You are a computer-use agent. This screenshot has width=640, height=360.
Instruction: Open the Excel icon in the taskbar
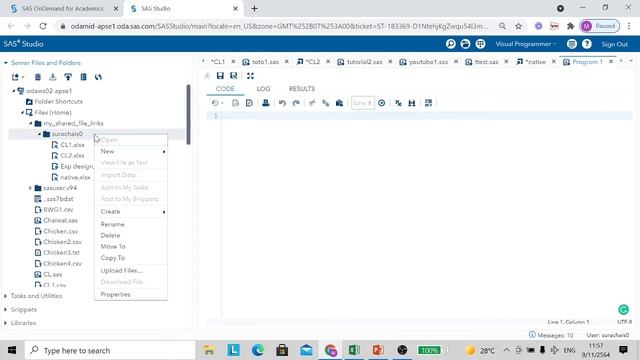pos(354,350)
